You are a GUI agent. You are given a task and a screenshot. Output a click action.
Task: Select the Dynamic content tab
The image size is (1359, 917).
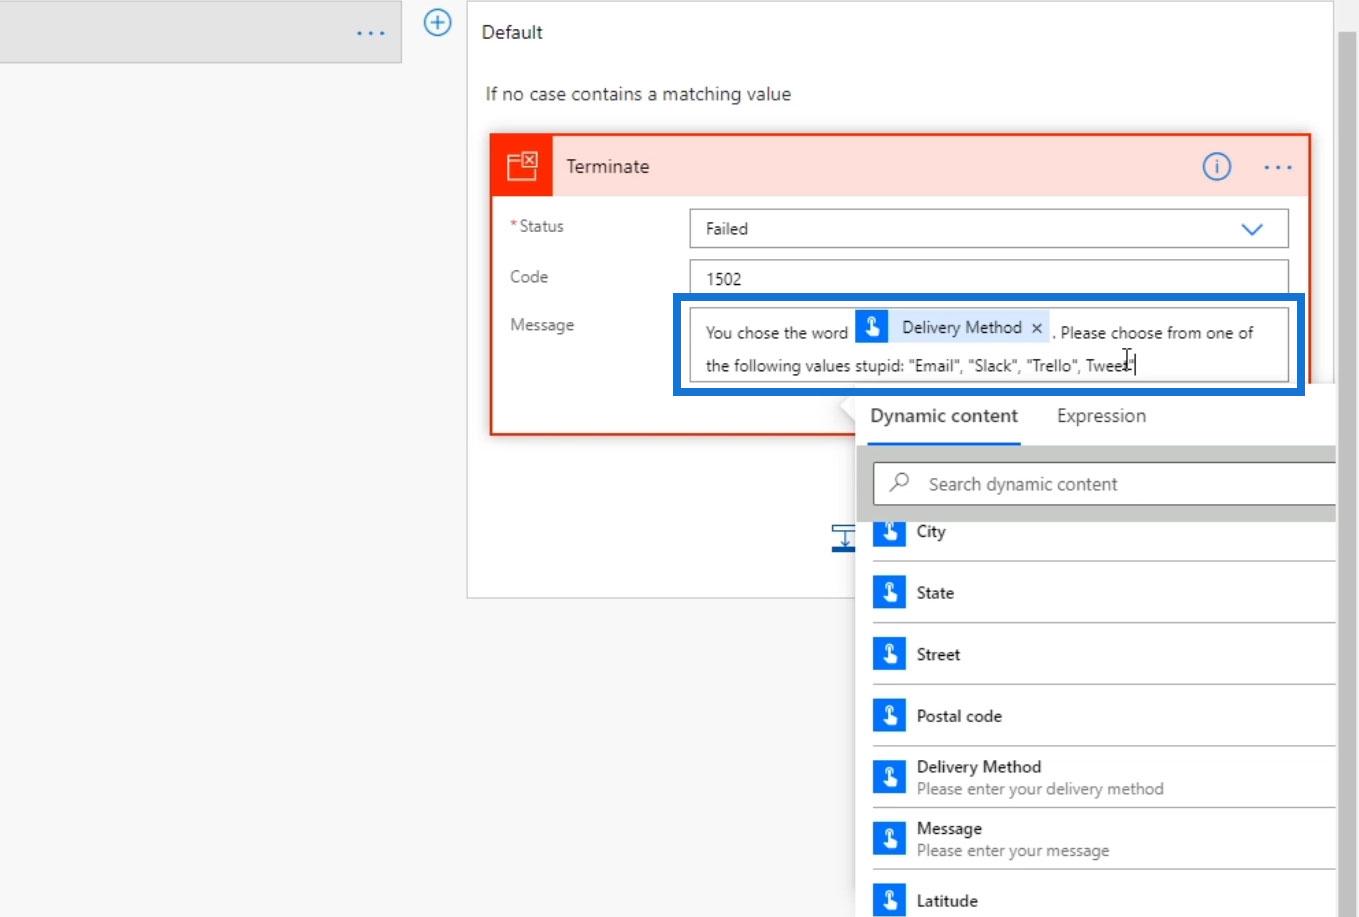pyautogui.click(x=943, y=416)
